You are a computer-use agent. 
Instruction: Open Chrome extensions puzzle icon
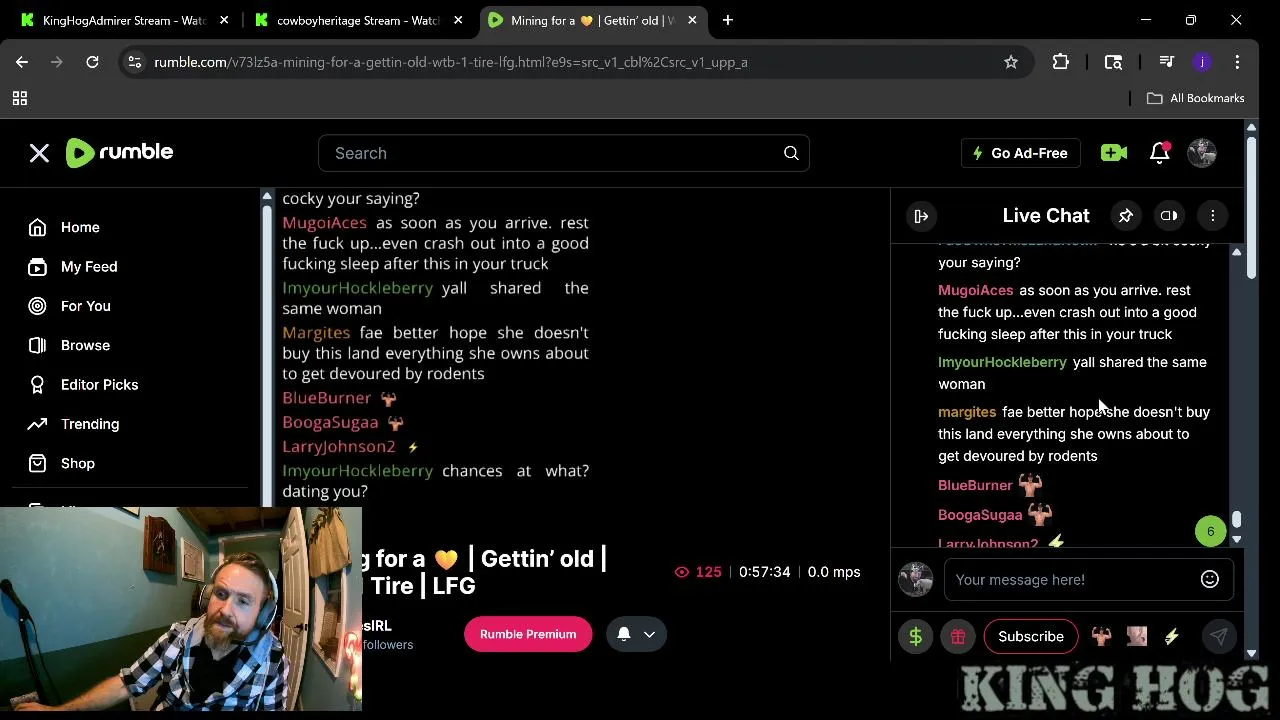click(x=1061, y=62)
